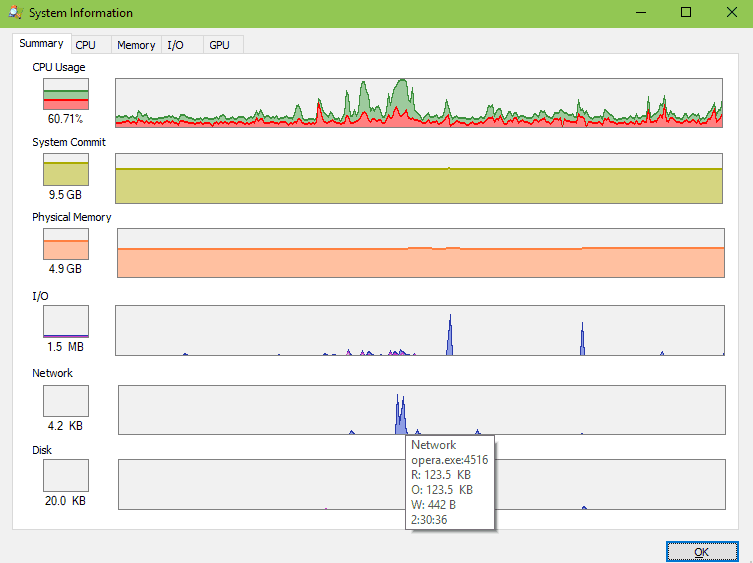The height and width of the screenshot is (563, 753).
Task: Click the Physical Memory history graph
Action: pyautogui.click(x=421, y=253)
